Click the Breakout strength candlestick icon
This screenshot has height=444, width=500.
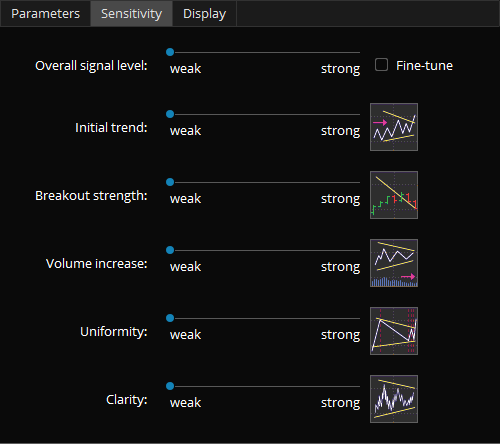394,195
